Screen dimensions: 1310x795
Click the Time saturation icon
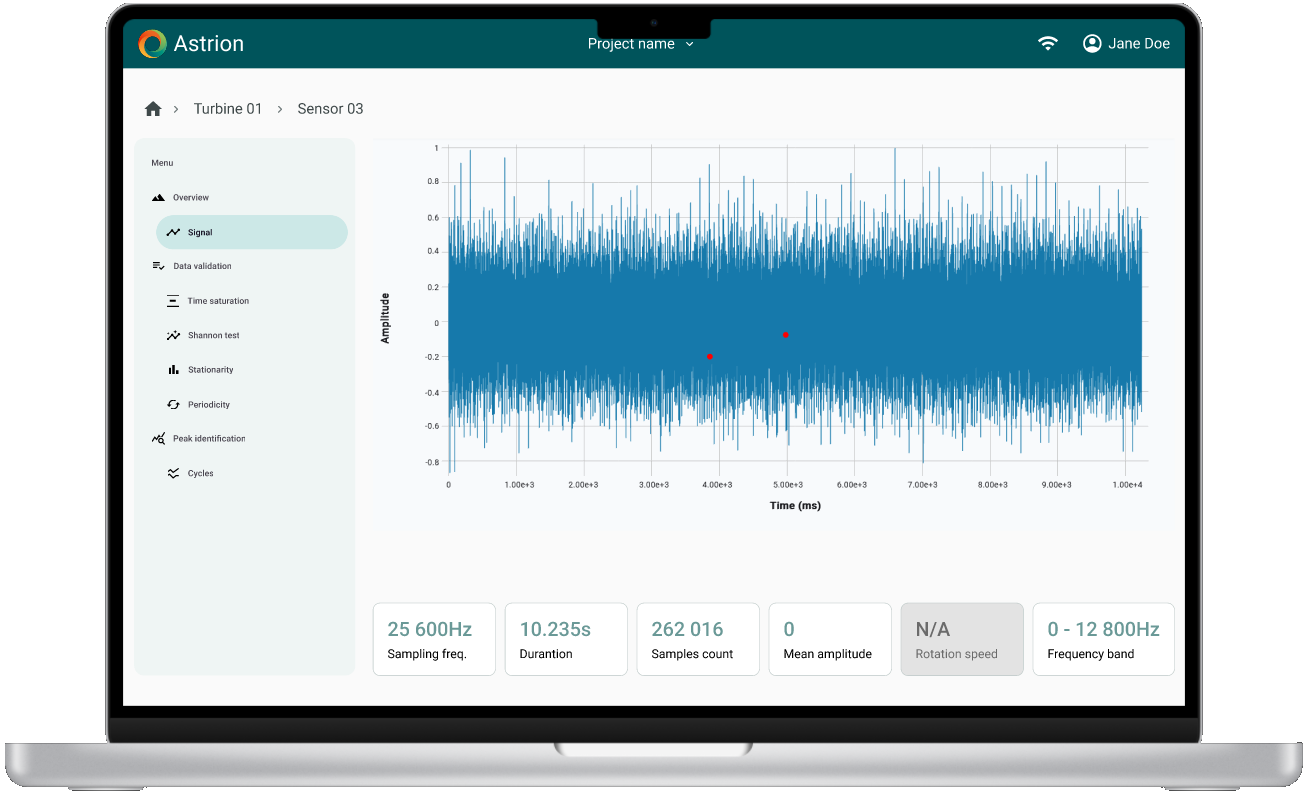point(173,301)
